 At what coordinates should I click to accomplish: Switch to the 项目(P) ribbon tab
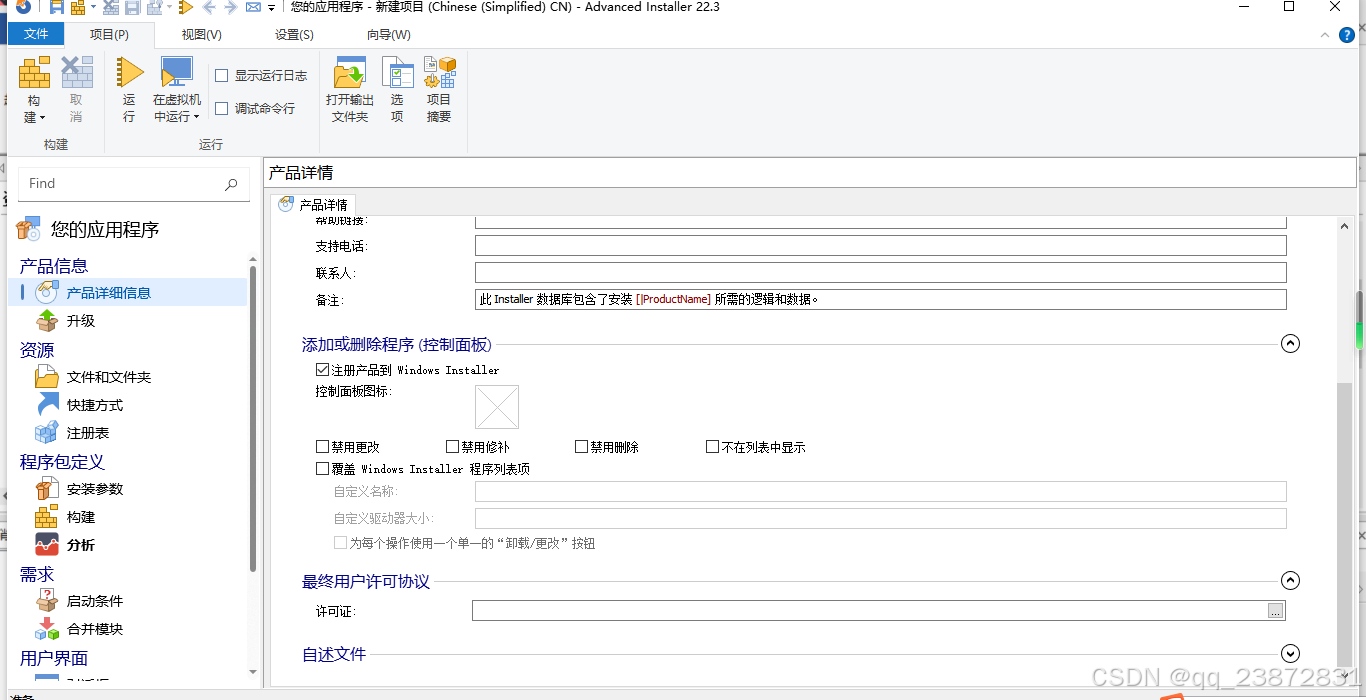tap(109, 34)
